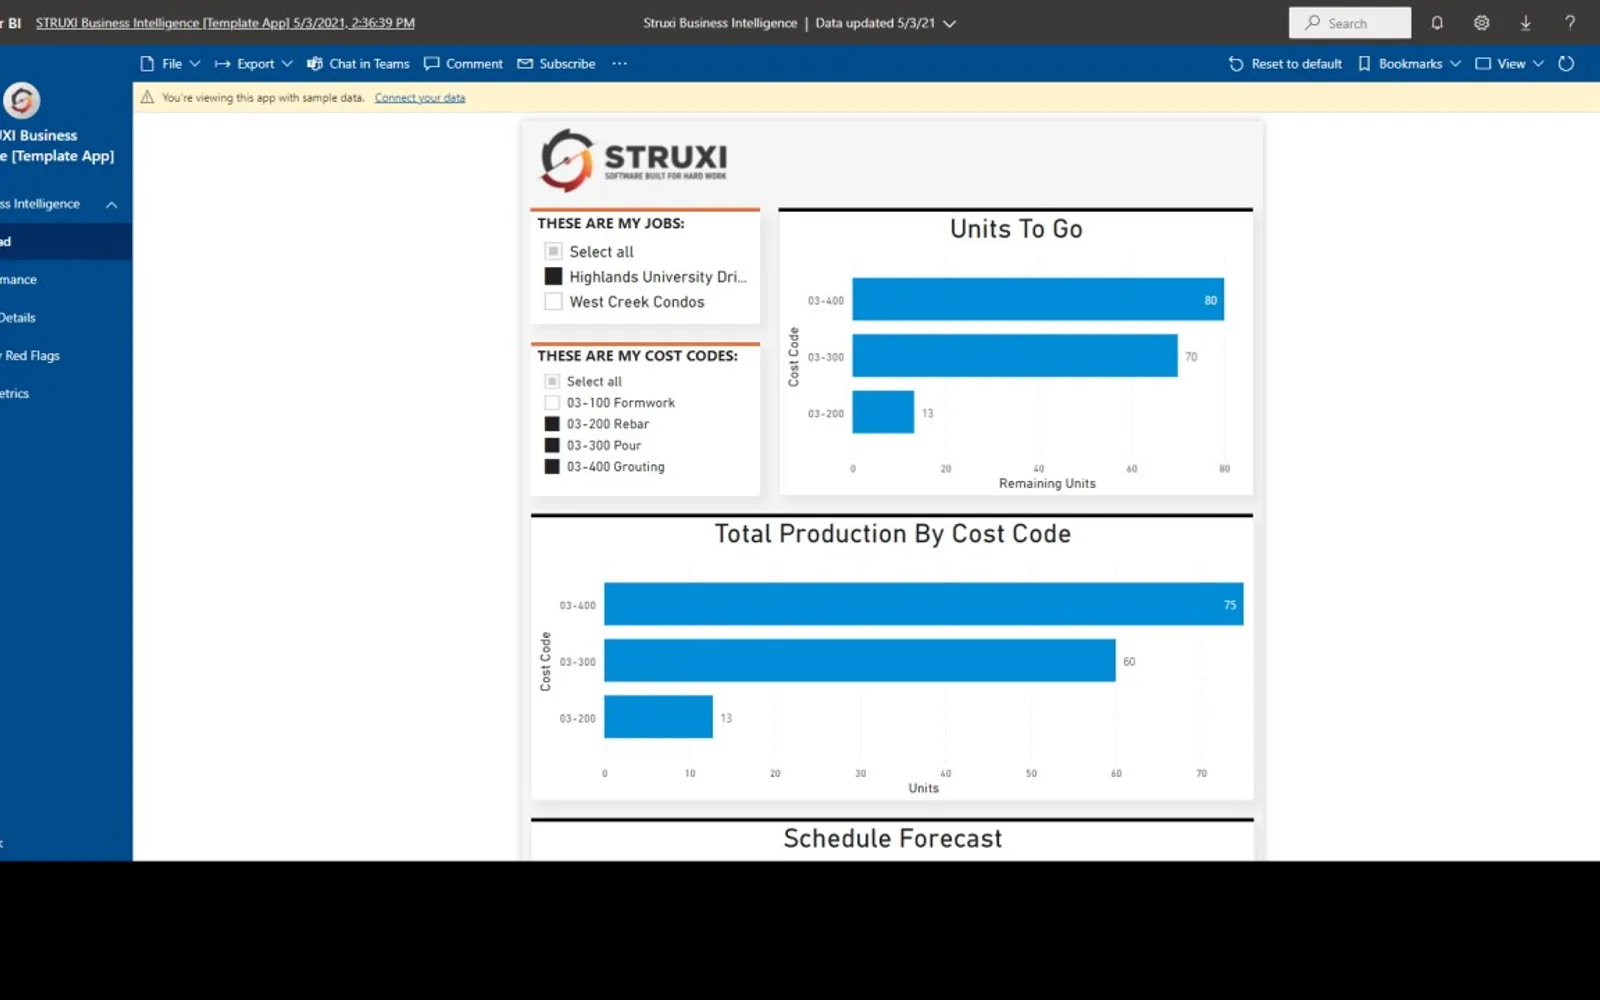Image resolution: width=1600 pixels, height=1000 pixels.
Task: Collapse the Business Intelligence sidebar section
Action: 112,204
